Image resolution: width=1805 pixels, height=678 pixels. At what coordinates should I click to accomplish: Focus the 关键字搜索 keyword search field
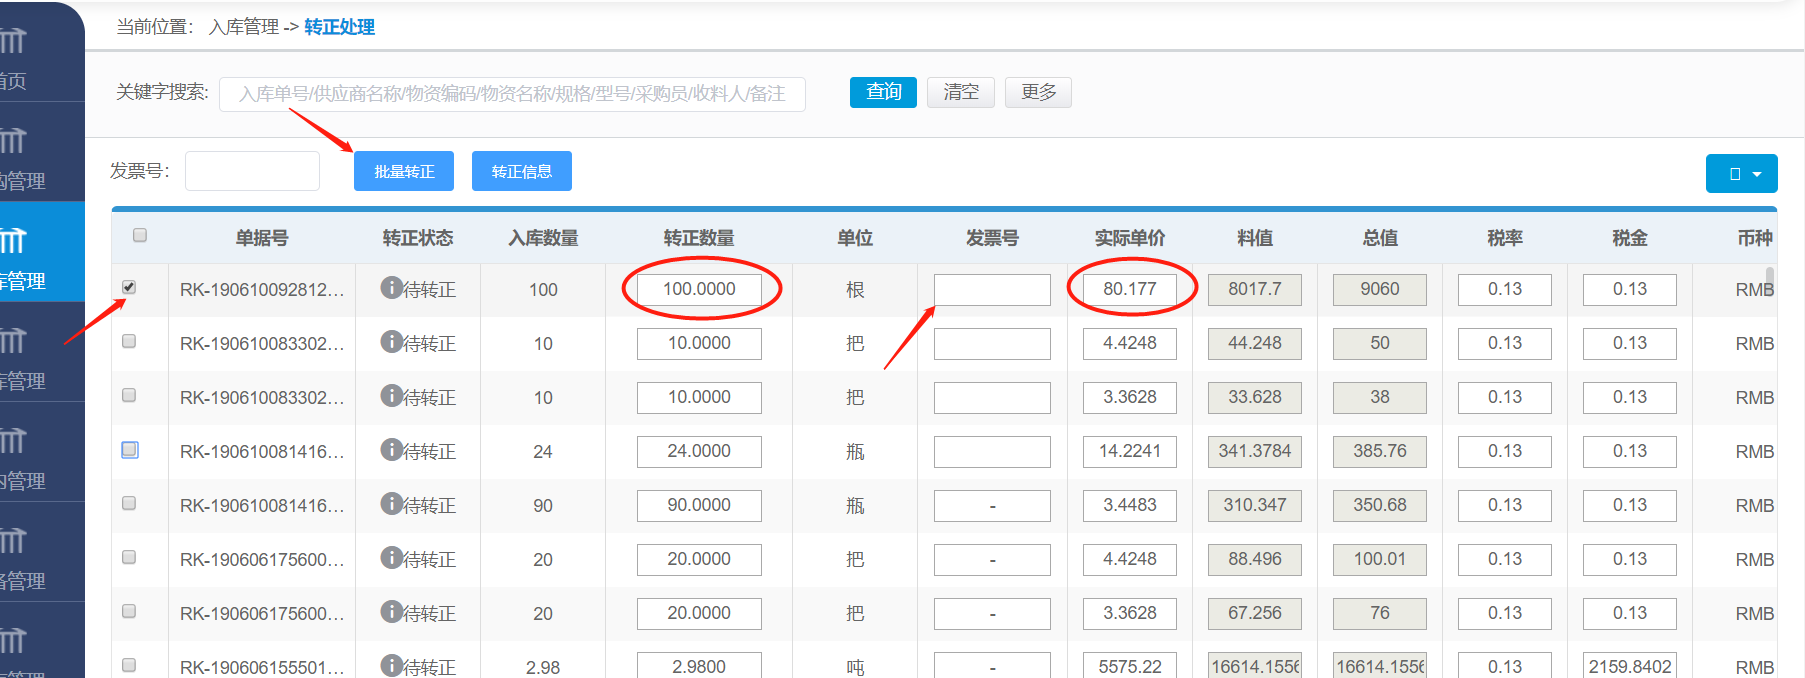pos(512,94)
